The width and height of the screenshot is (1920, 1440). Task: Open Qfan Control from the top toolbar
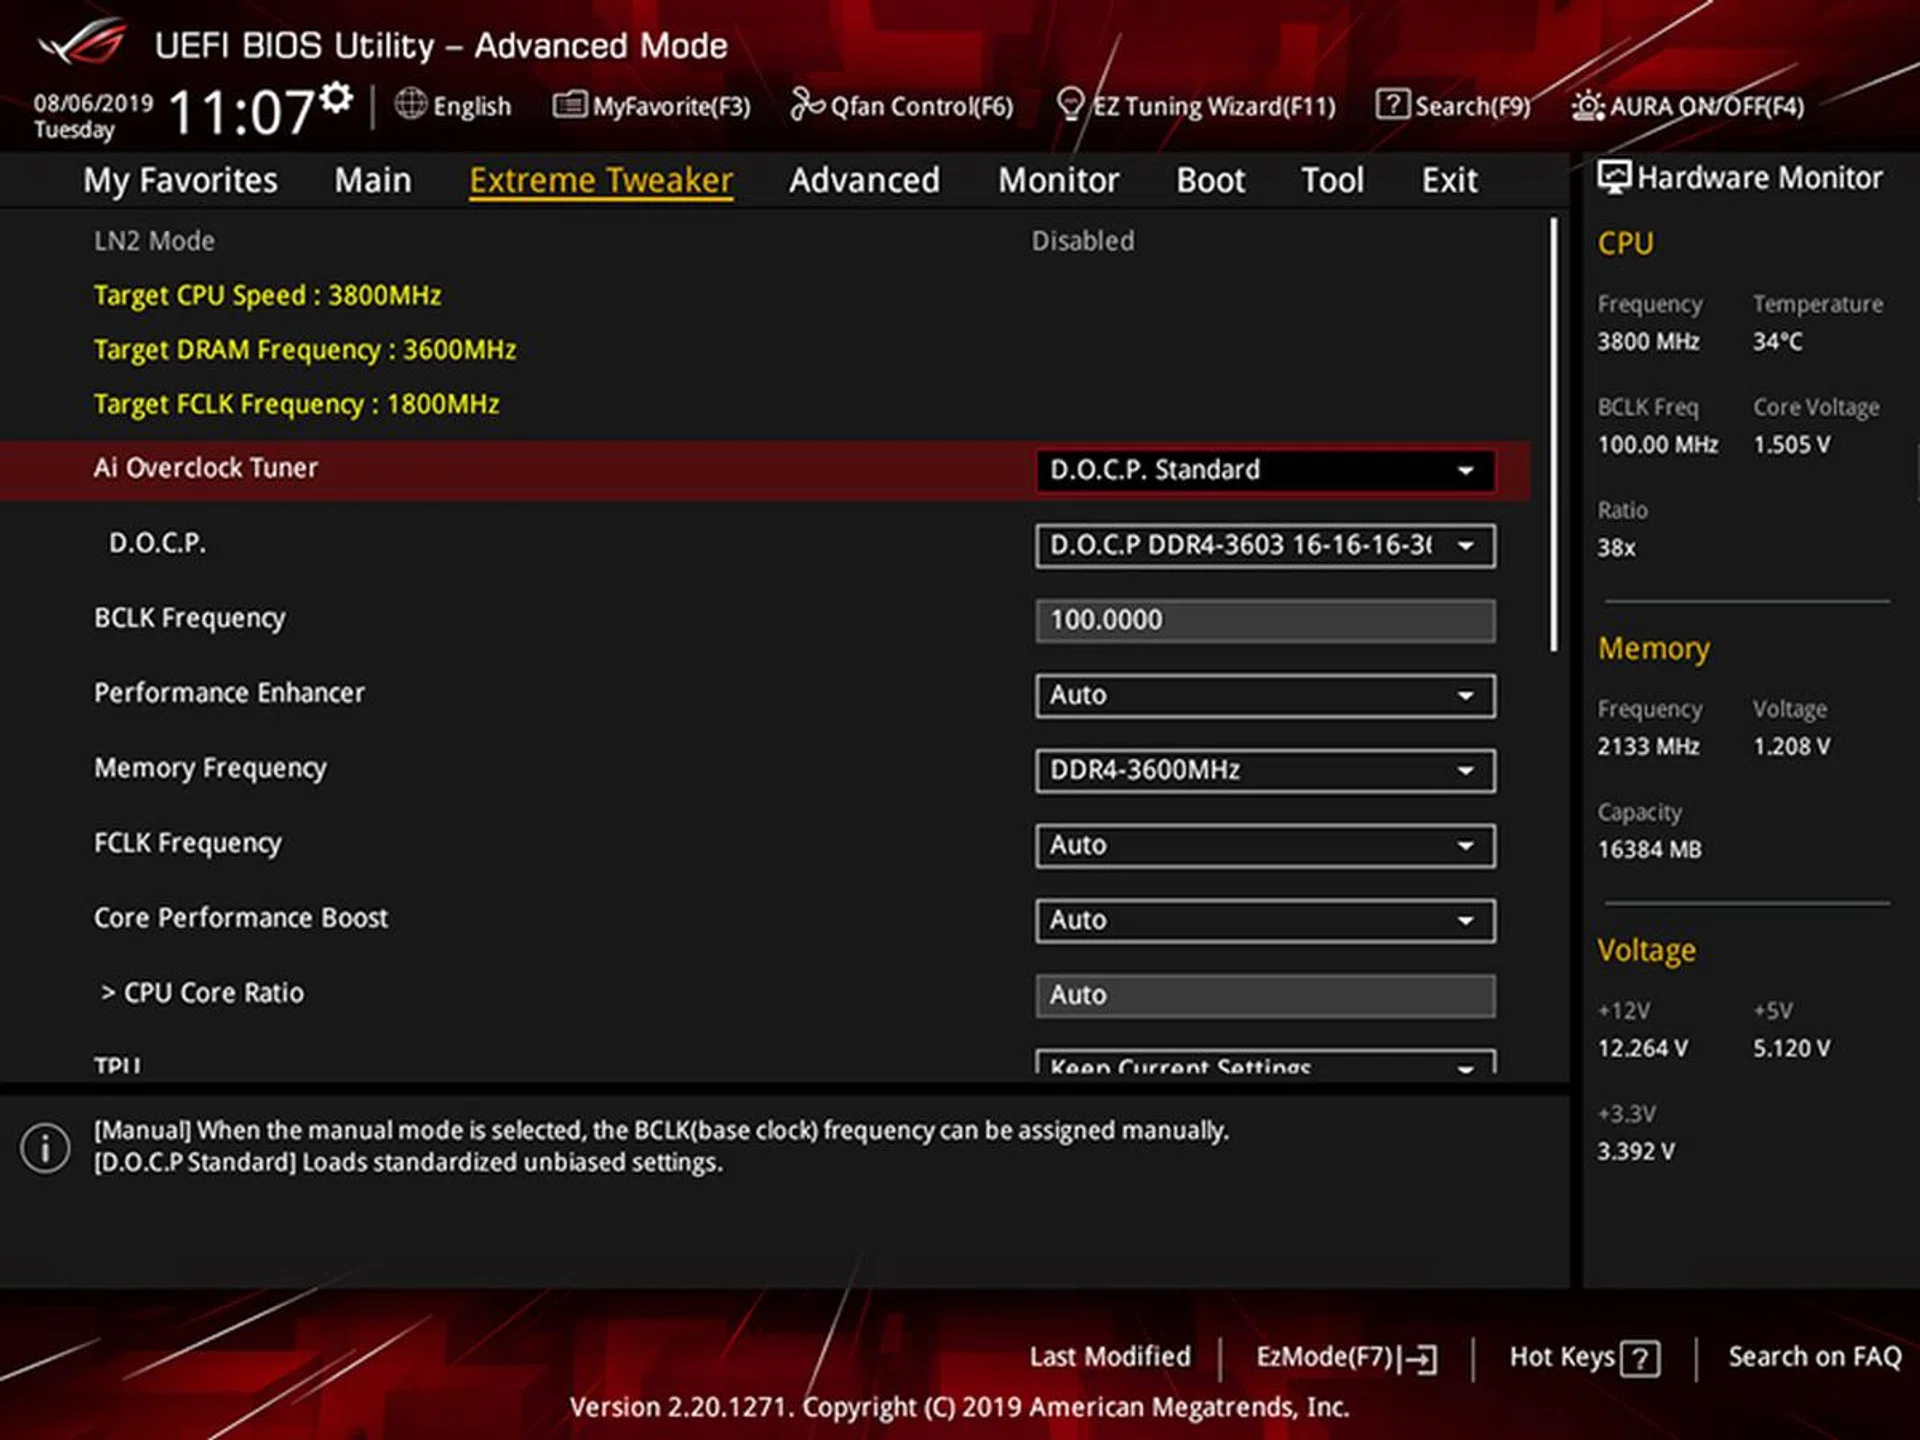(x=900, y=106)
